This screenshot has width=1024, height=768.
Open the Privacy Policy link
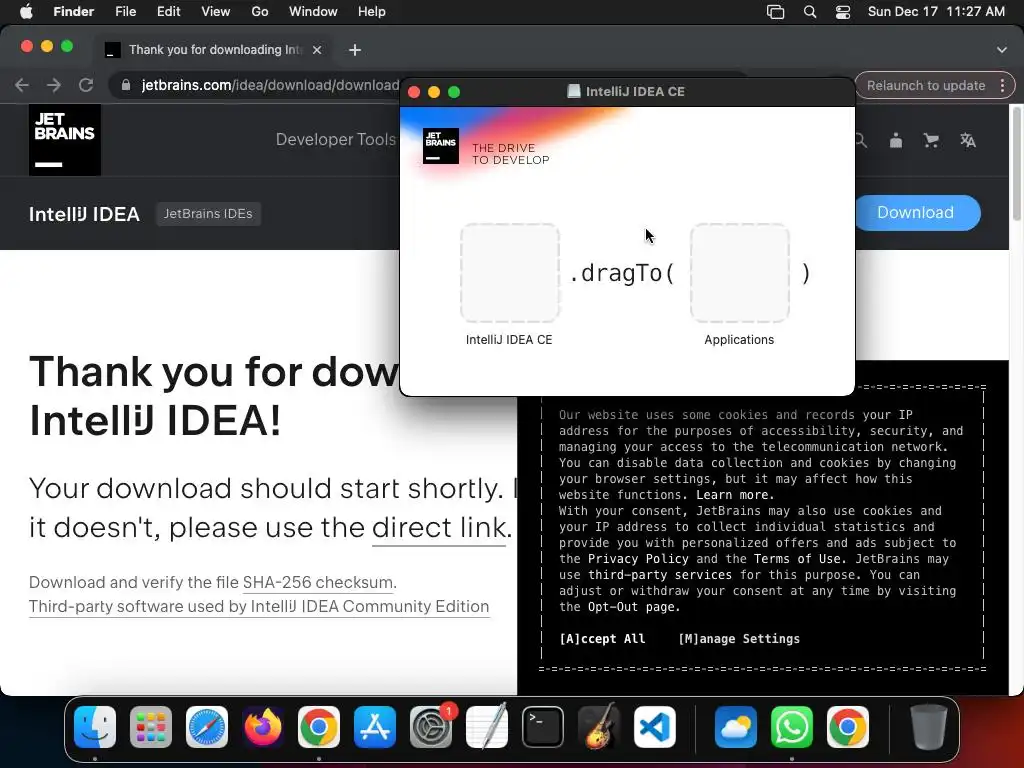(638, 558)
